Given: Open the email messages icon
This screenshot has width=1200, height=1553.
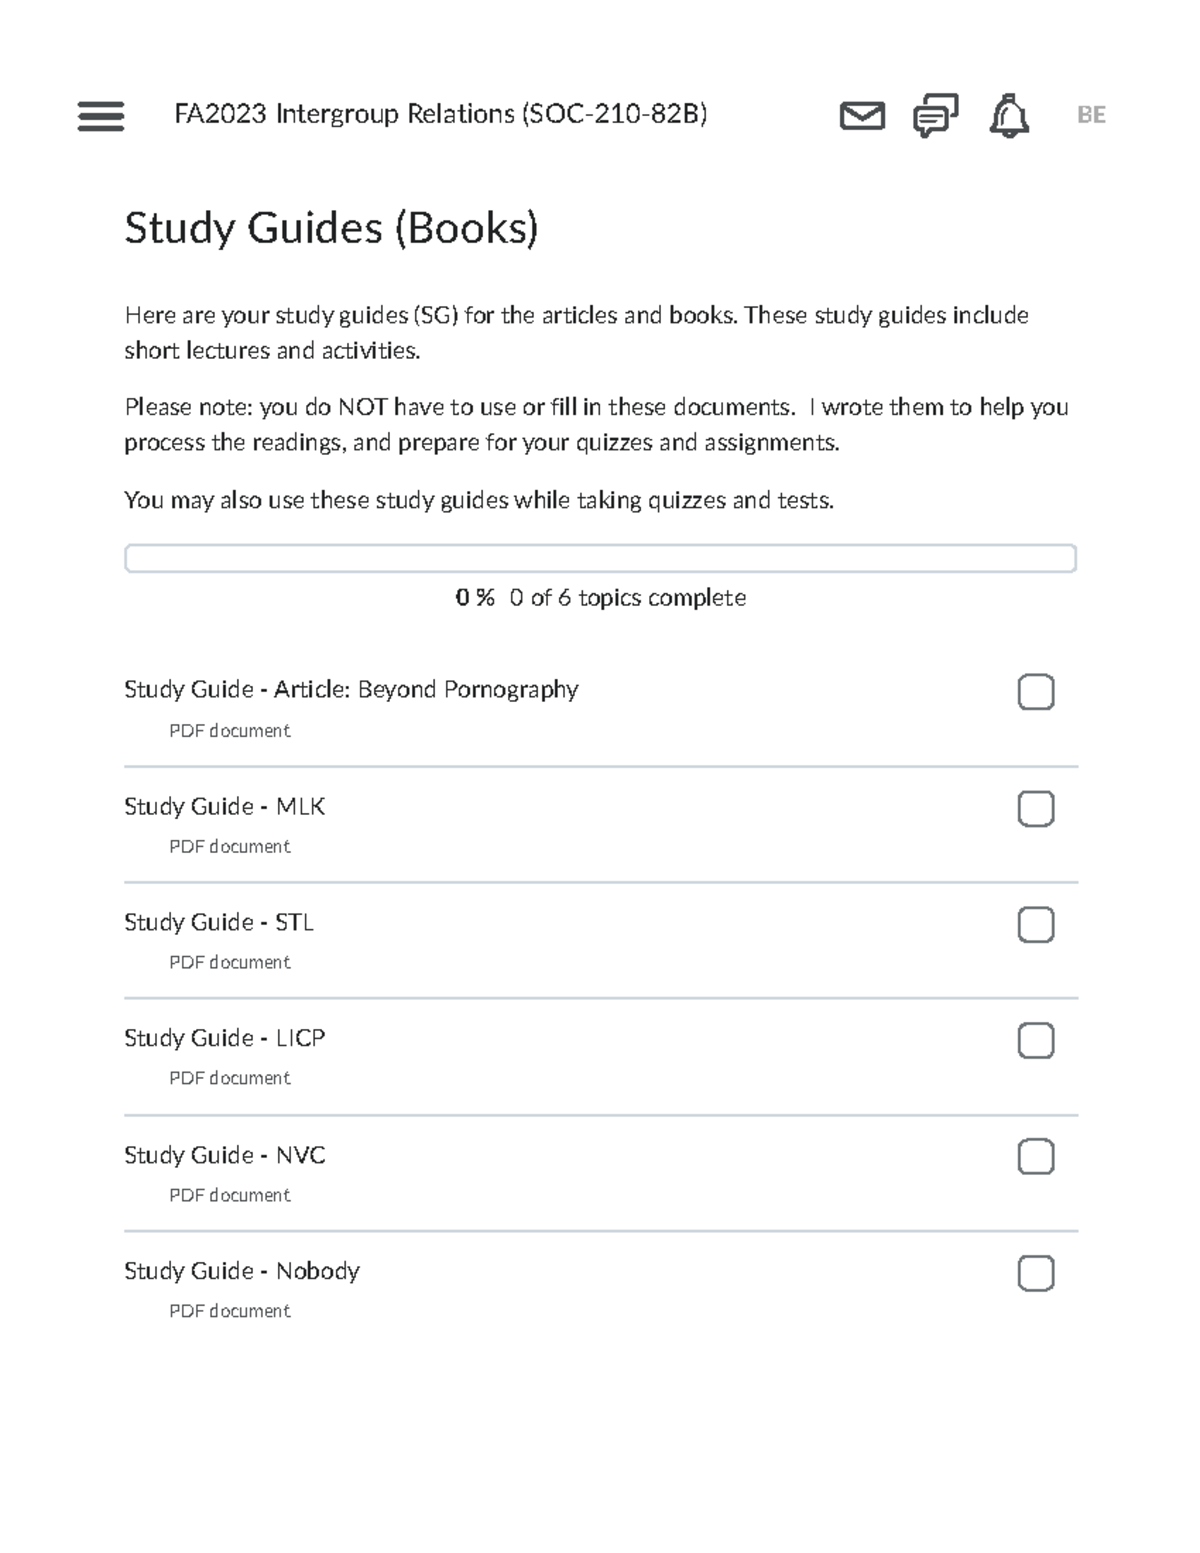Looking at the screenshot, I should click(x=862, y=117).
